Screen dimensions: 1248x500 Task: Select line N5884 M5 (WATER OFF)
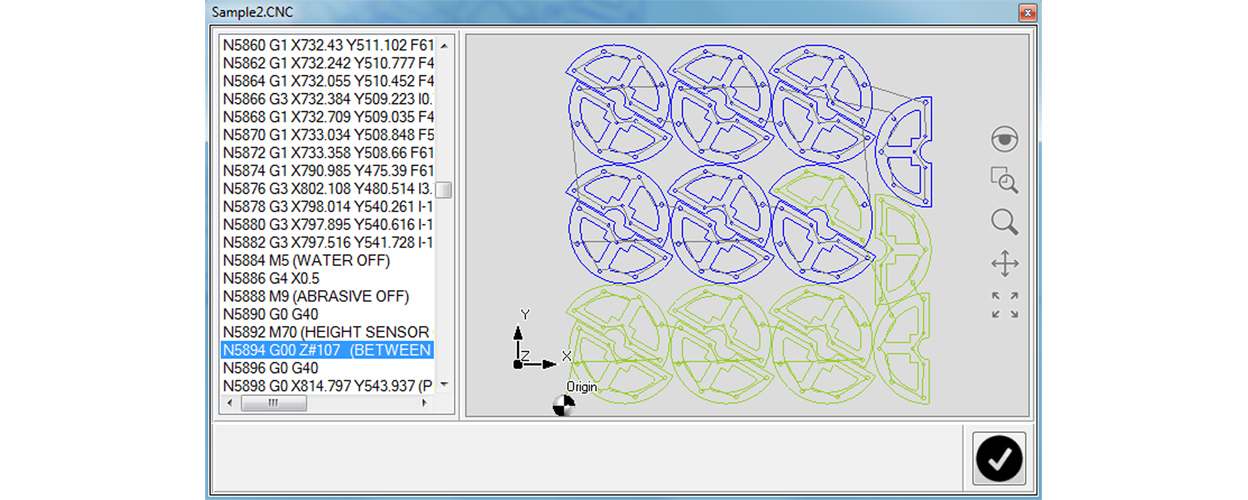coord(328,260)
